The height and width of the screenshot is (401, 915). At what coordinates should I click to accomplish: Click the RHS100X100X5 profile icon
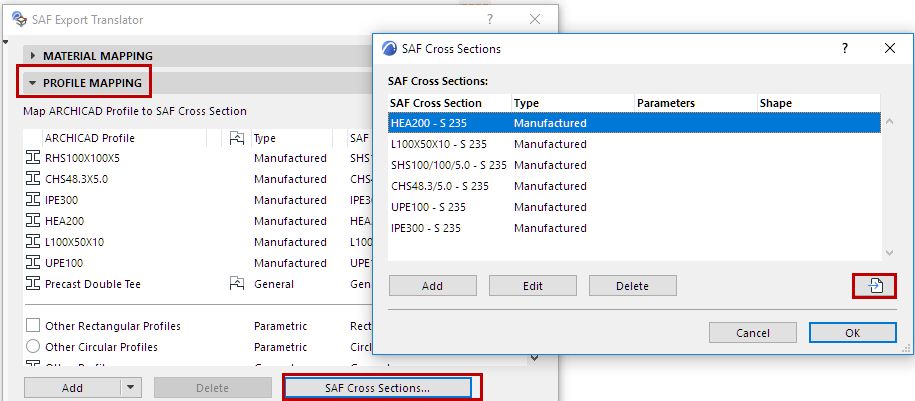33,158
